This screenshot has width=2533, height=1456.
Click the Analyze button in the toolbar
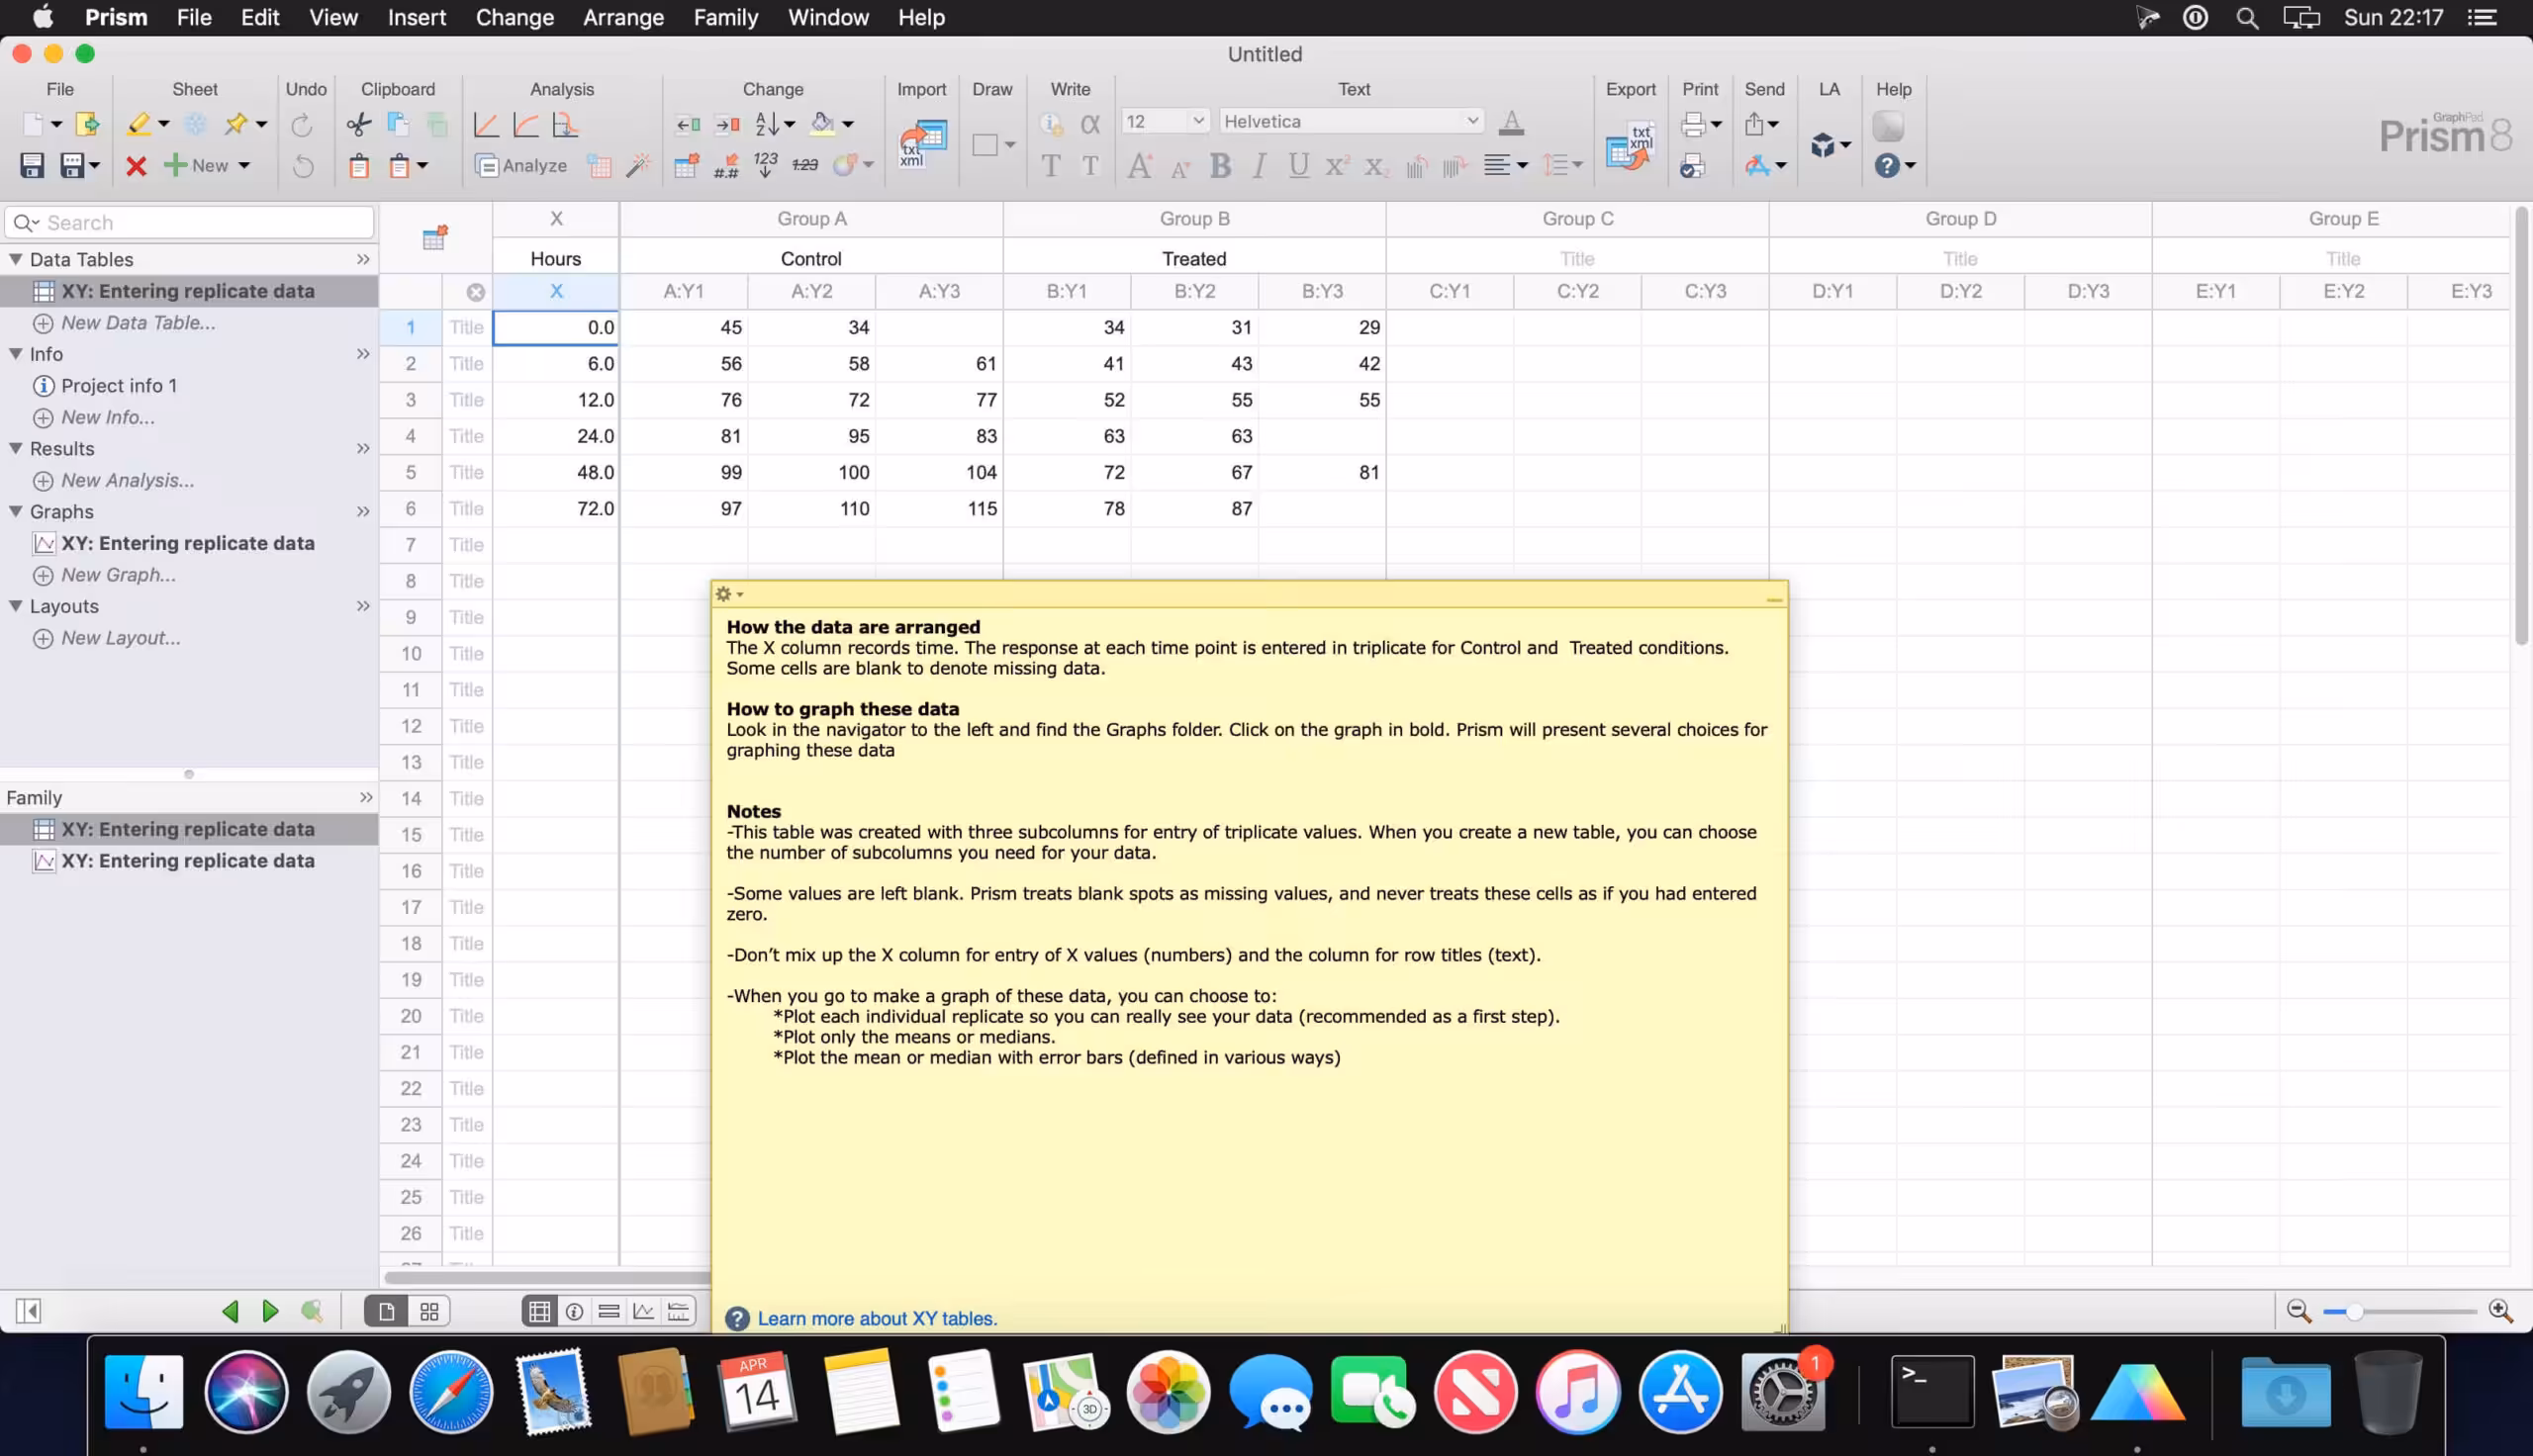[522, 166]
